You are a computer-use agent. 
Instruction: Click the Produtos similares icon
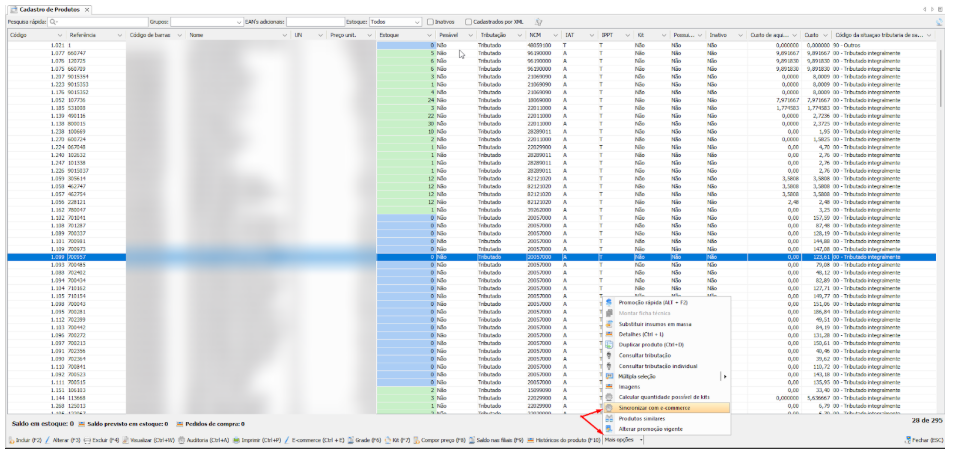click(x=610, y=418)
